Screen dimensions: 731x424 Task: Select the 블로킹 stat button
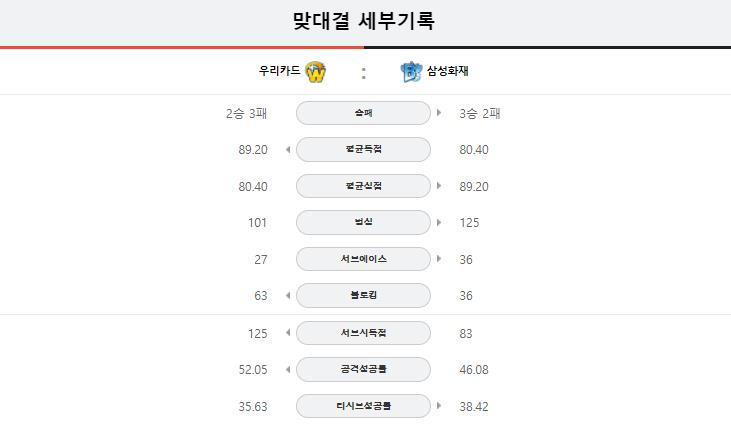pos(363,295)
